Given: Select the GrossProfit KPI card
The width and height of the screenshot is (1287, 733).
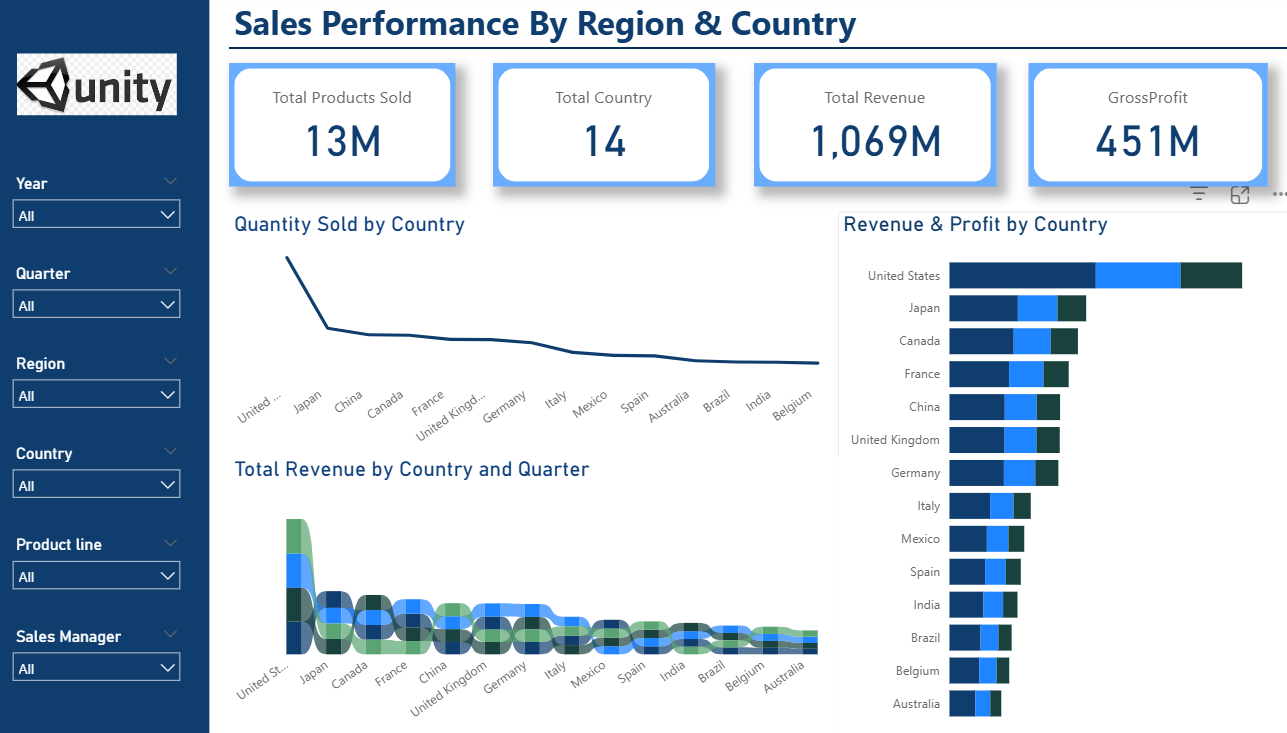Looking at the screenshot, I should pos(1147,124).
